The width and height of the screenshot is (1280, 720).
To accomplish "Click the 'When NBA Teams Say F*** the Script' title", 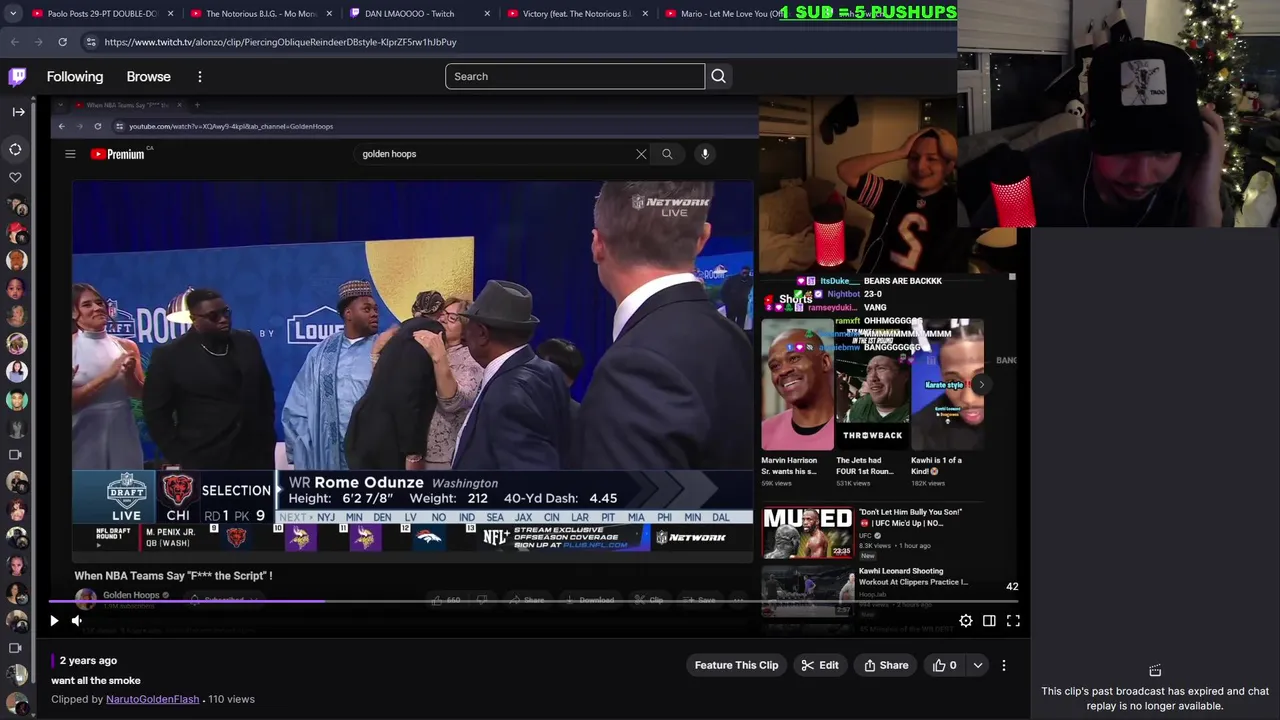I will [x=173, y=576].
